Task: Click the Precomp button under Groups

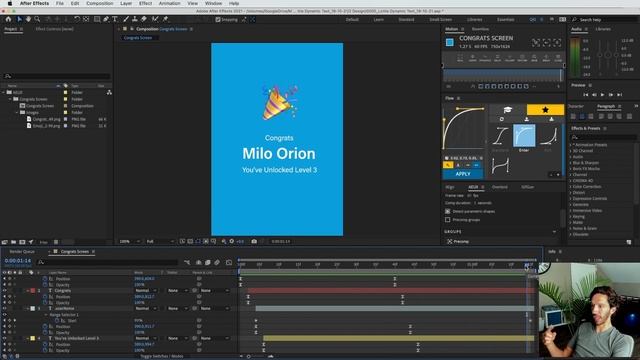Action: point(458,241)
